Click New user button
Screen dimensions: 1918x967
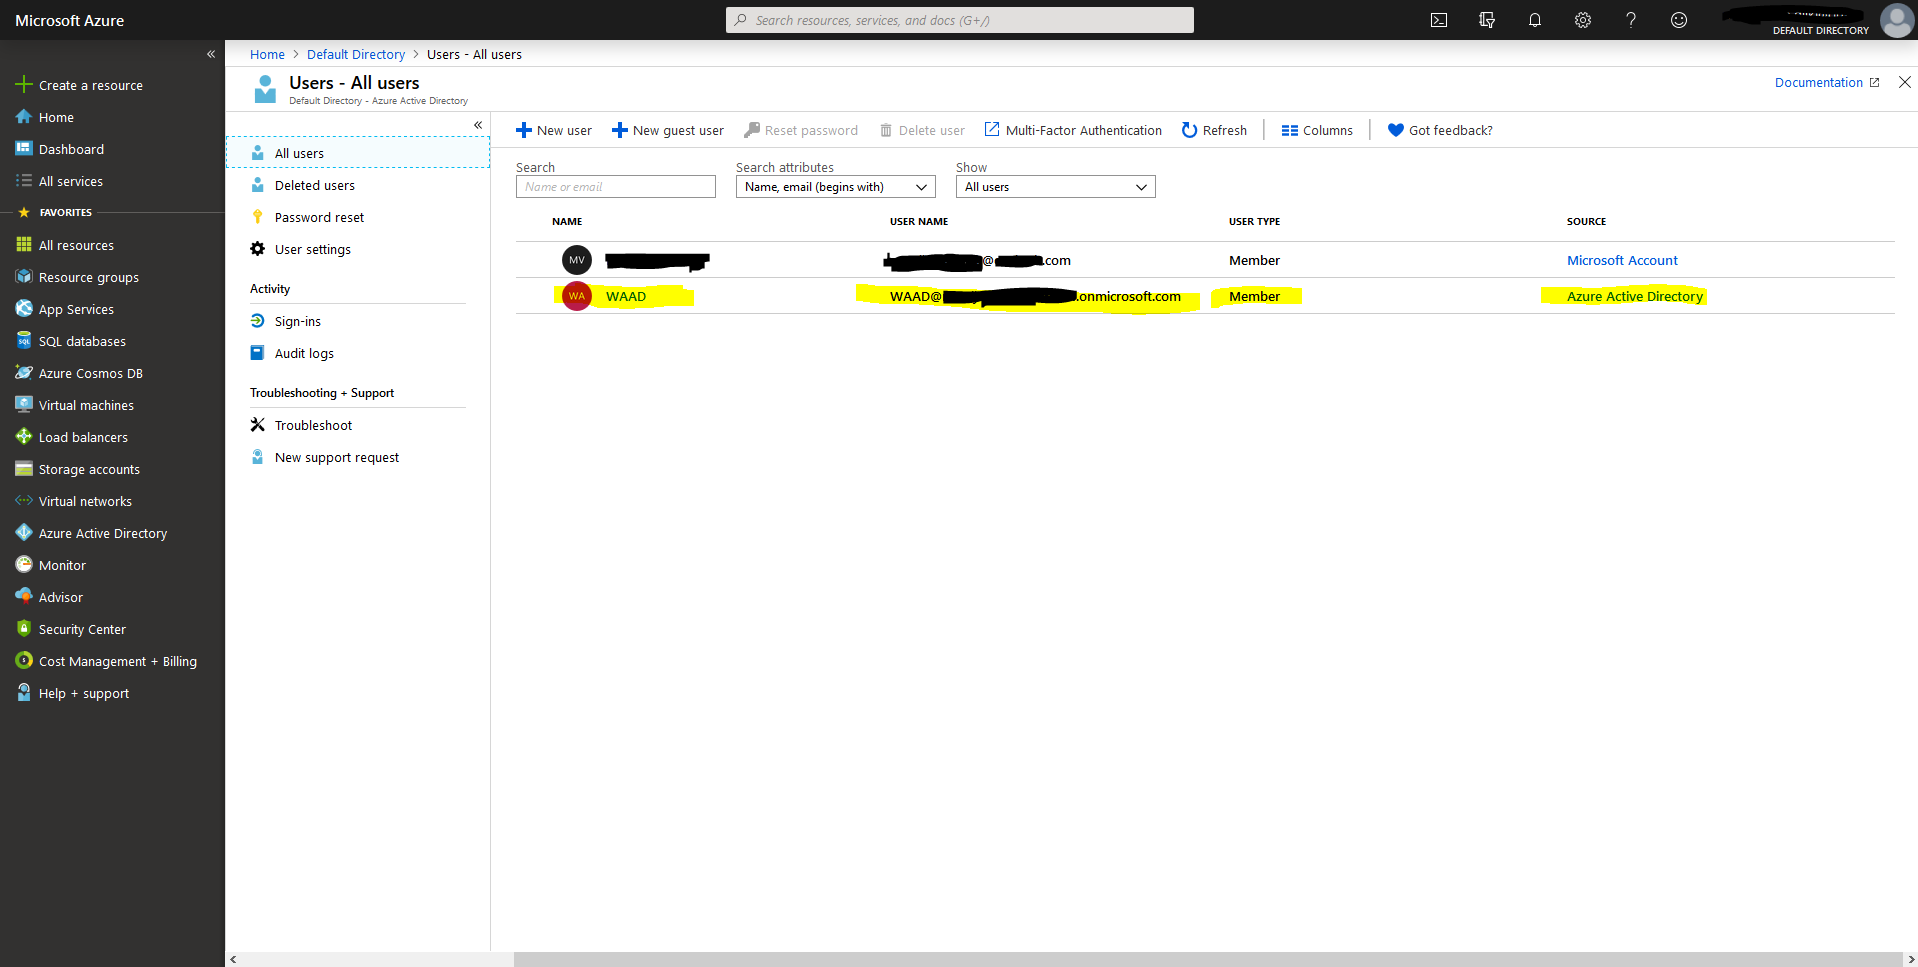[x=553, y=130]
